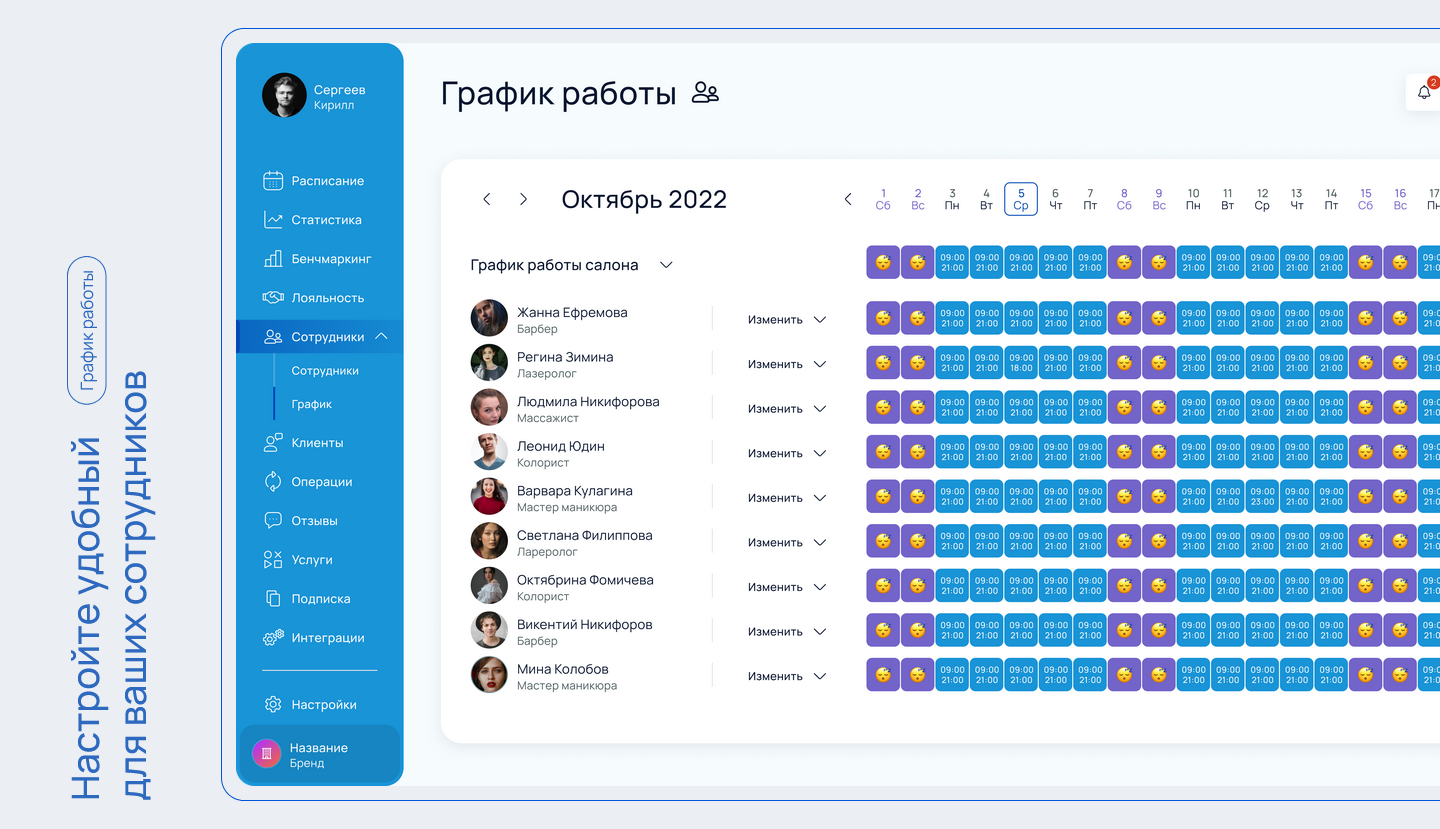Viewport: 1440px width, 829px height.
Task: Select day 5 Ср in date strip
Action: click(1021, 199)
